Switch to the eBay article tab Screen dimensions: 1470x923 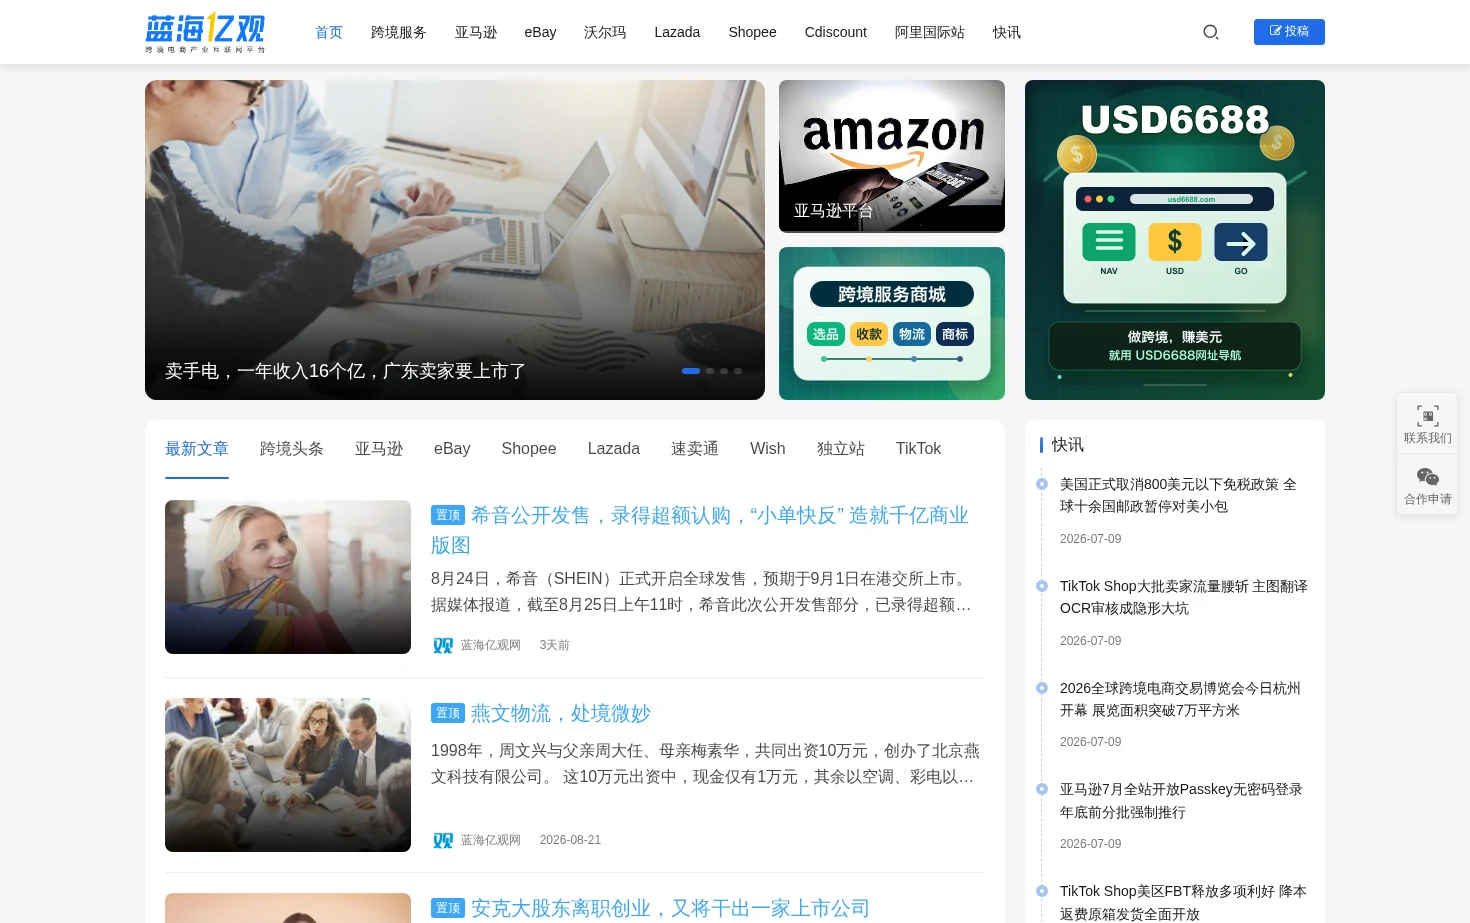click(452, 449)
